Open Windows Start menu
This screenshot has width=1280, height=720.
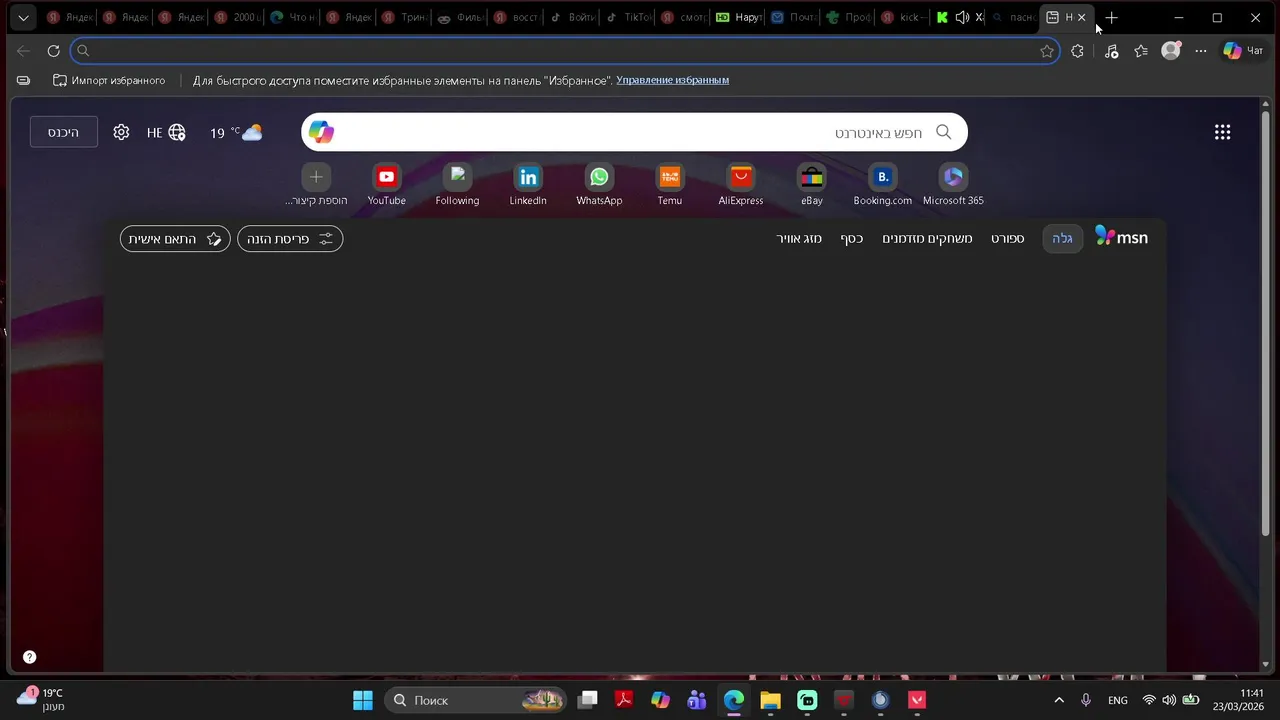(363, 700)
